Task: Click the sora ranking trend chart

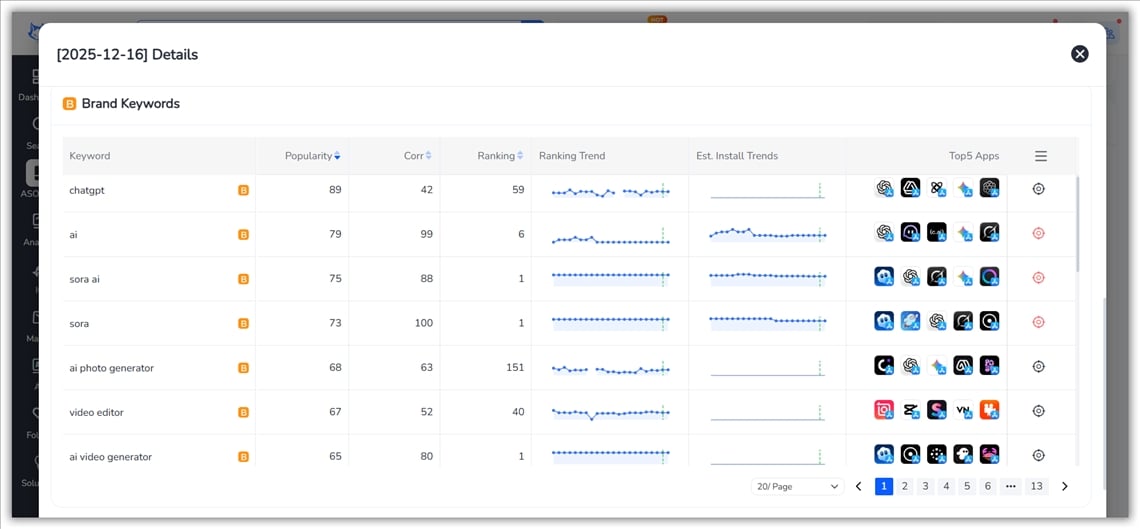Action: click(610, 320)
